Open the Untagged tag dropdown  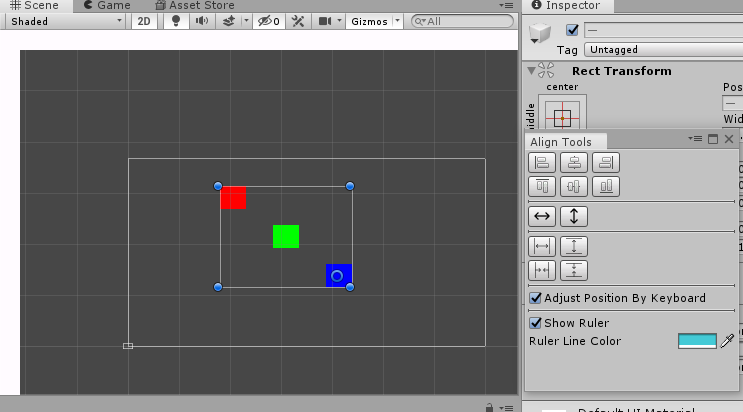663,49
